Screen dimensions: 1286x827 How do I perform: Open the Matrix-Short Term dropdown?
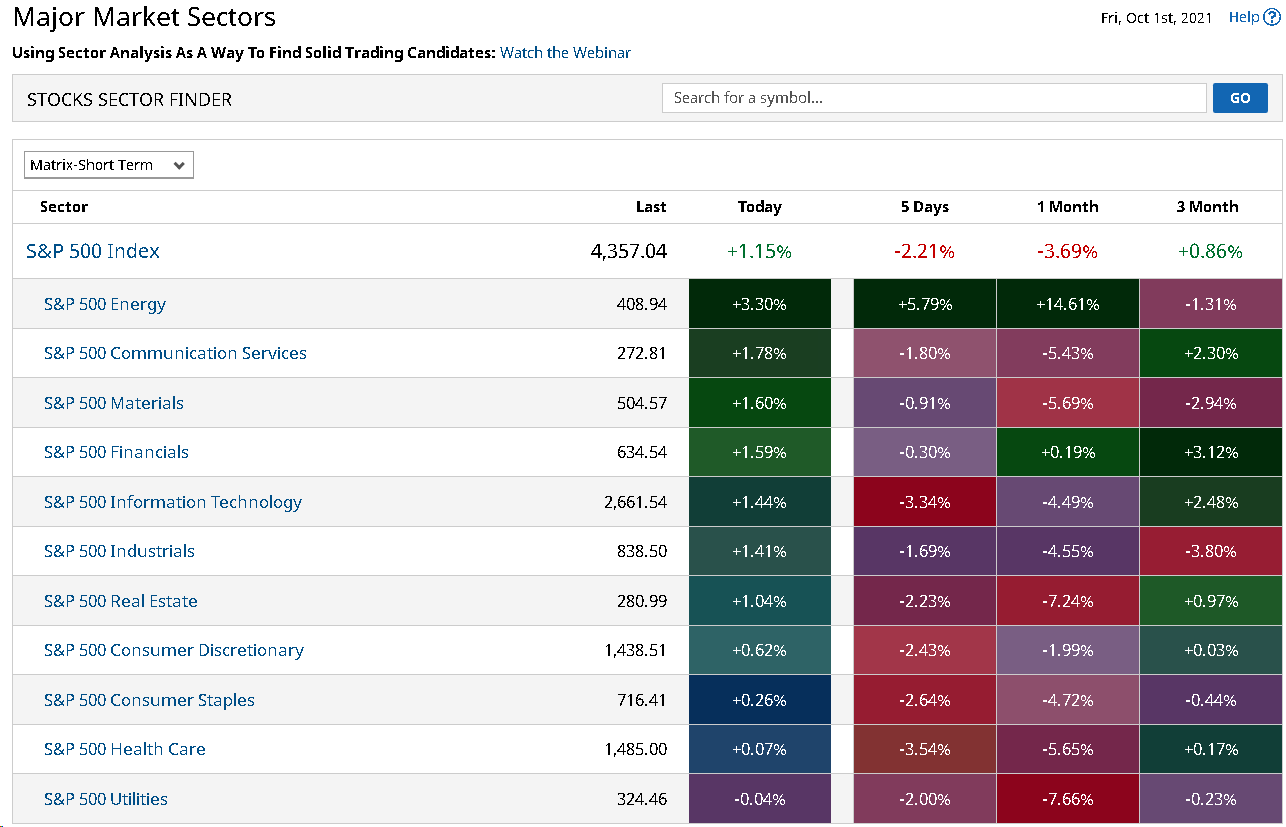click(109, 165)
